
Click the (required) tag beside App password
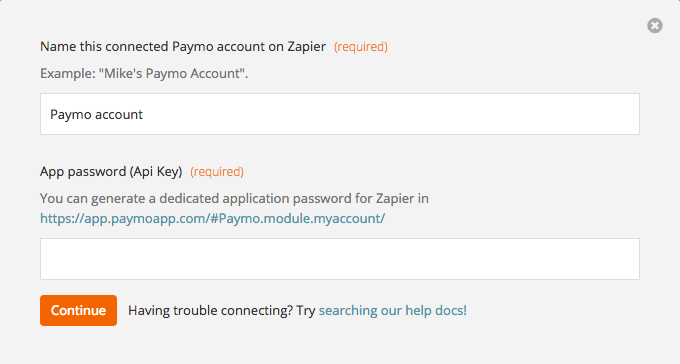[217, 172]
